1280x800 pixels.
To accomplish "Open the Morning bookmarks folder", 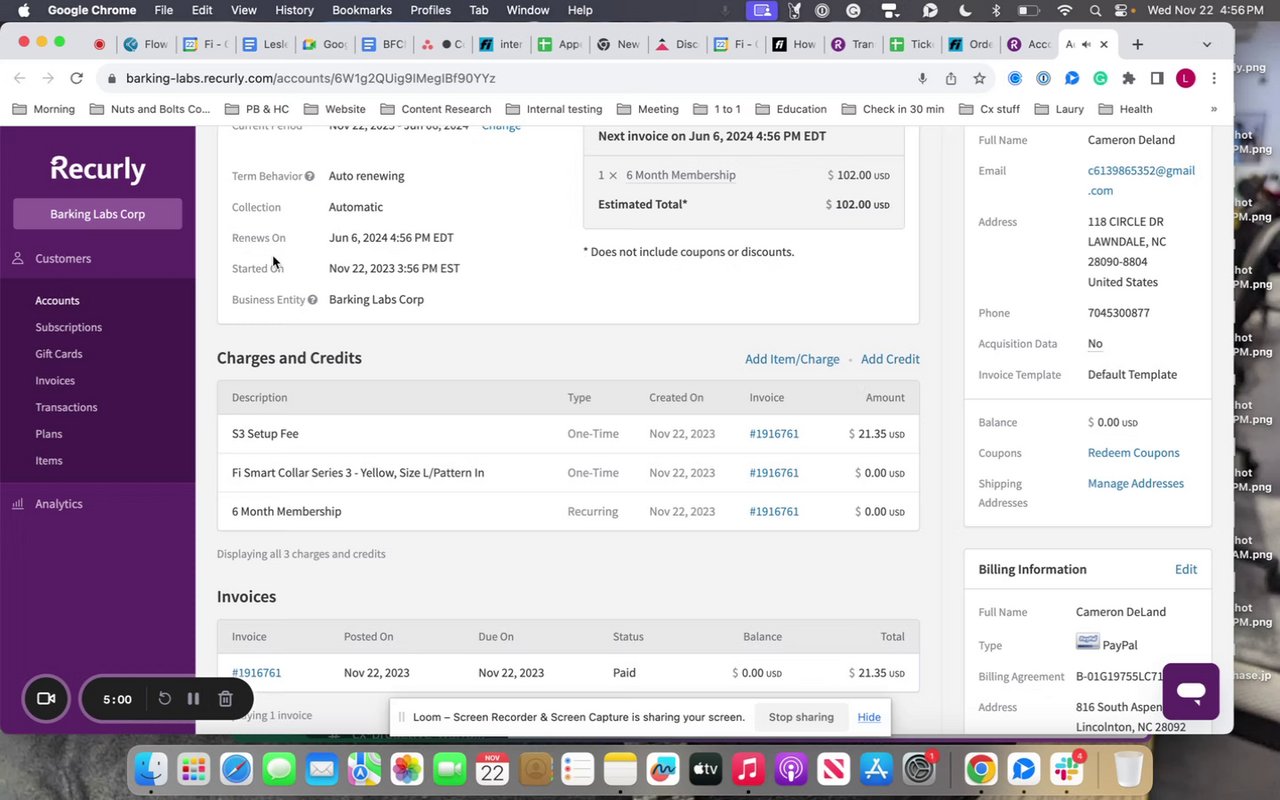I will [42, 109].
